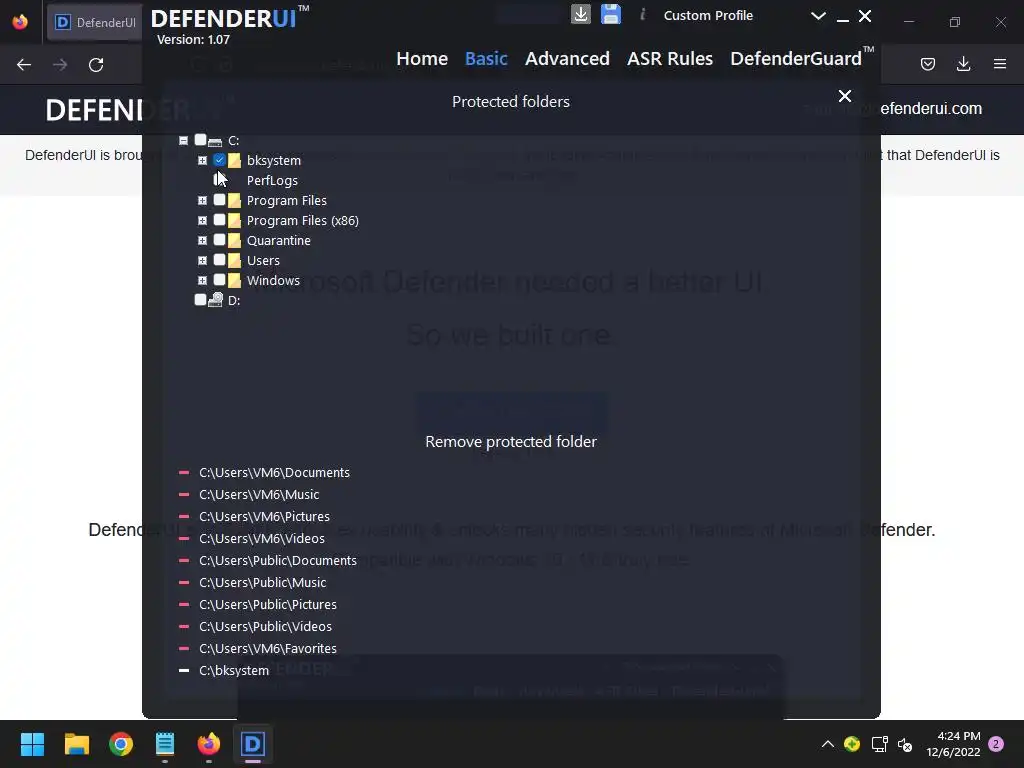This screenshot has height=768, width=1024.
Task: Check the Windows folder checkbox
Action: [219, 280]
